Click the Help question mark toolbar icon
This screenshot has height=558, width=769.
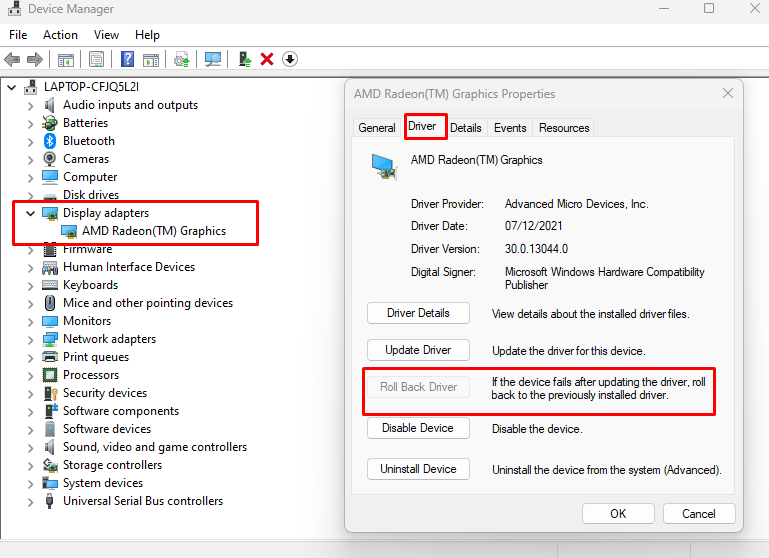tap(128, 60)
